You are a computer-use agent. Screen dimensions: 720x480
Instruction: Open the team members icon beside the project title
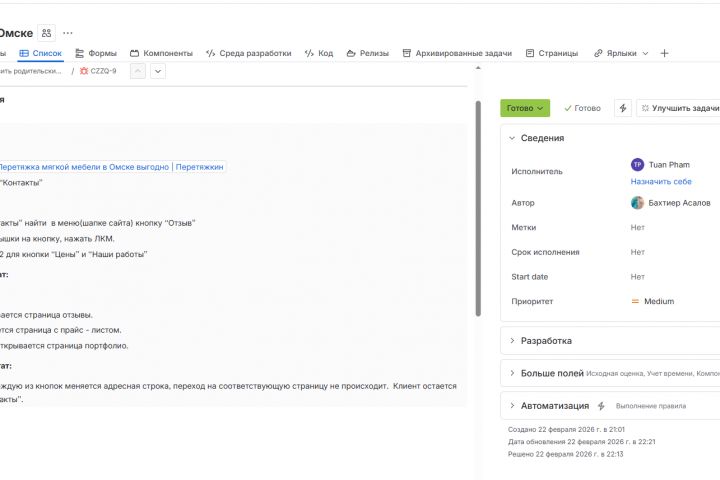click(x=46, y=33)
